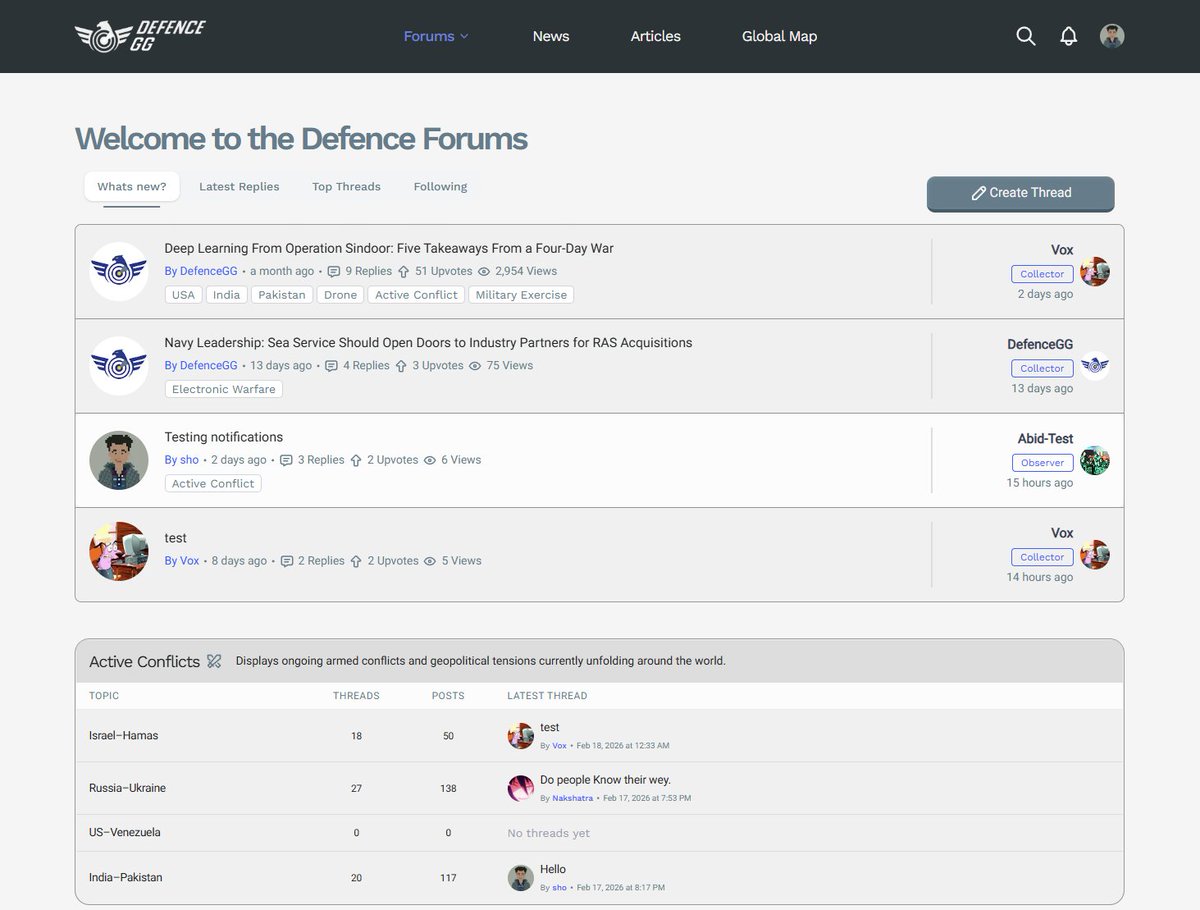Click the Collector badge under DefenceGG
This screenshot has height=910, width=1200.
(x=1042, y=368)
